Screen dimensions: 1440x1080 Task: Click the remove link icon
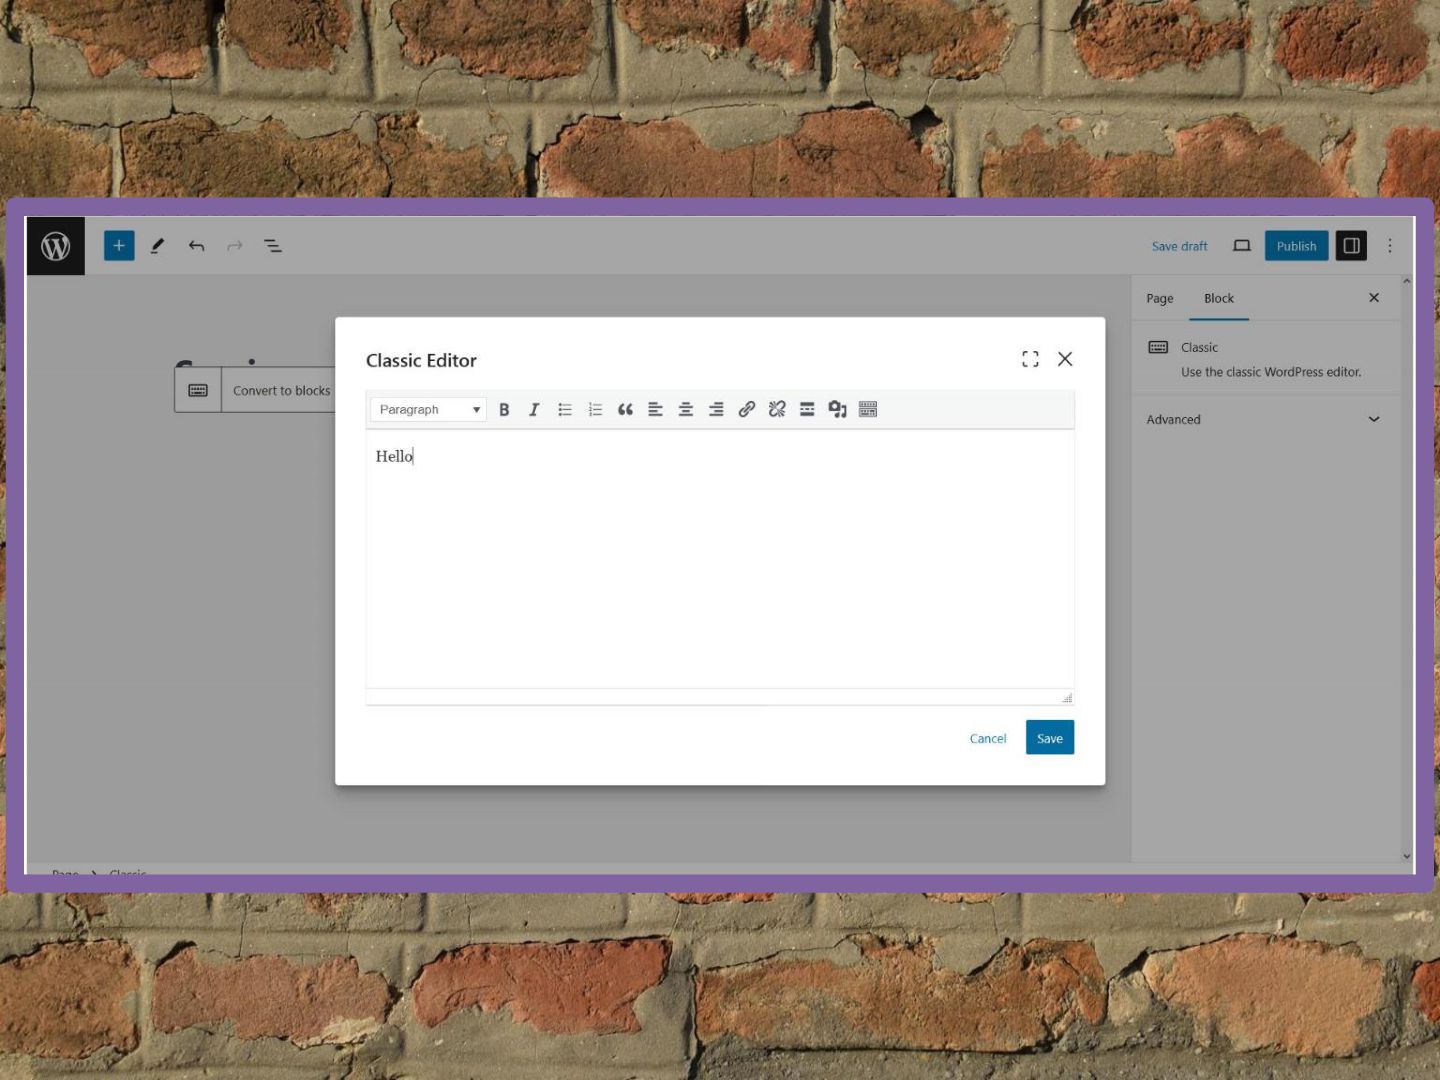point(777,410)
